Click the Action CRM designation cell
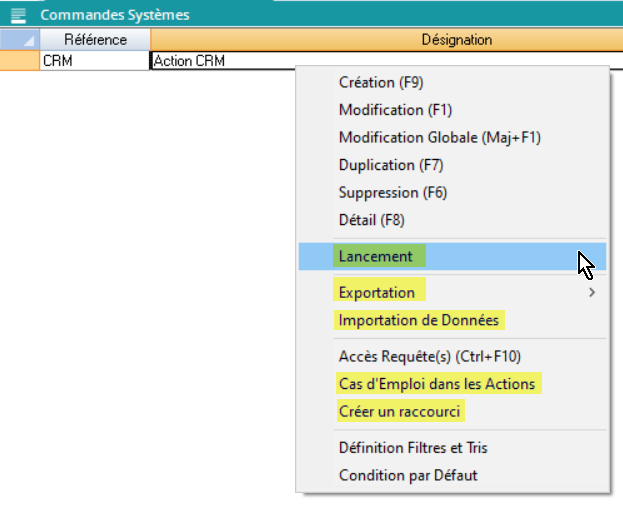 (x=220, y=60)
